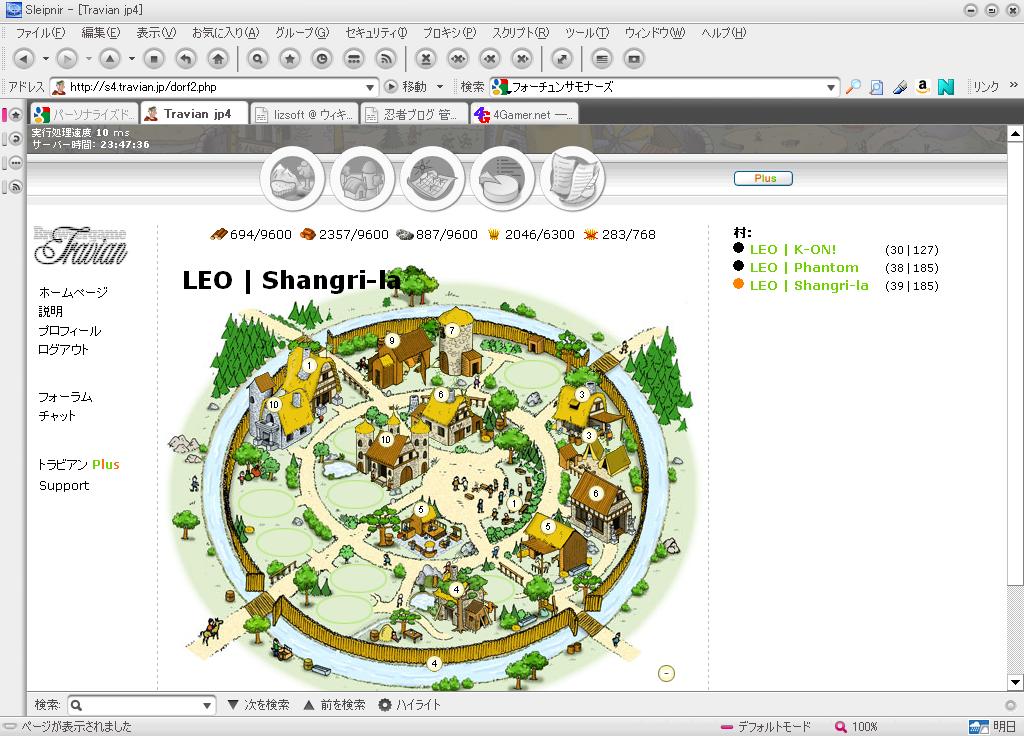The image size is (1024, 736).
Task: Open the Travian village center icon
Action: click(x=362, y=178)
